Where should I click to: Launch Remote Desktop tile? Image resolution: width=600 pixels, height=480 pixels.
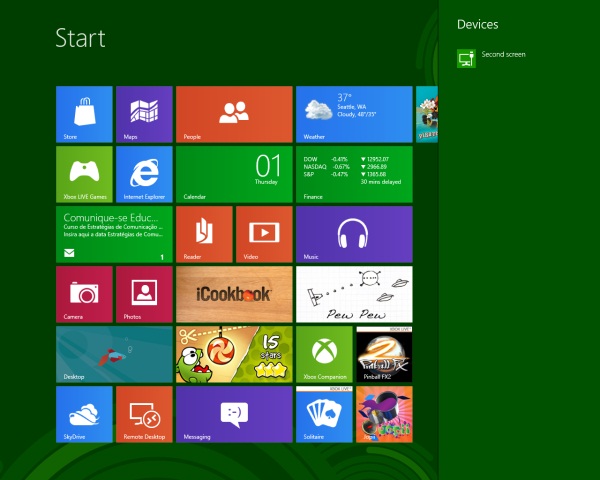point(144,415)
